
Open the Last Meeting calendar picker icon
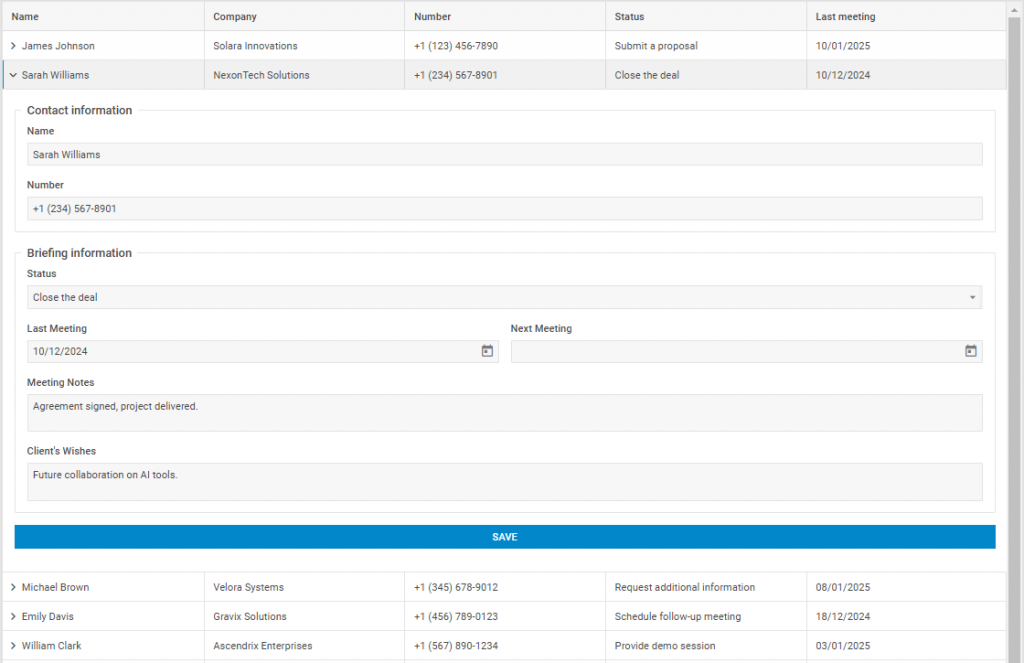pyautogui.click(x=487, y=351)
